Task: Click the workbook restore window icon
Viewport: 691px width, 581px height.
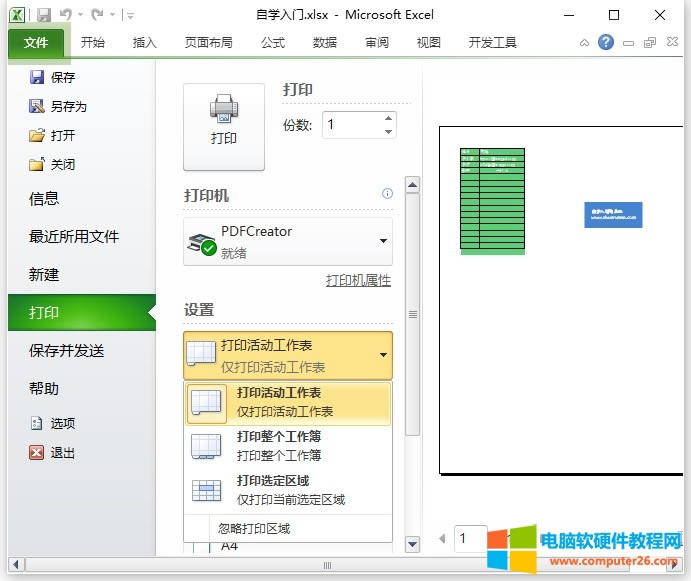Action: [x=650, y=42]
